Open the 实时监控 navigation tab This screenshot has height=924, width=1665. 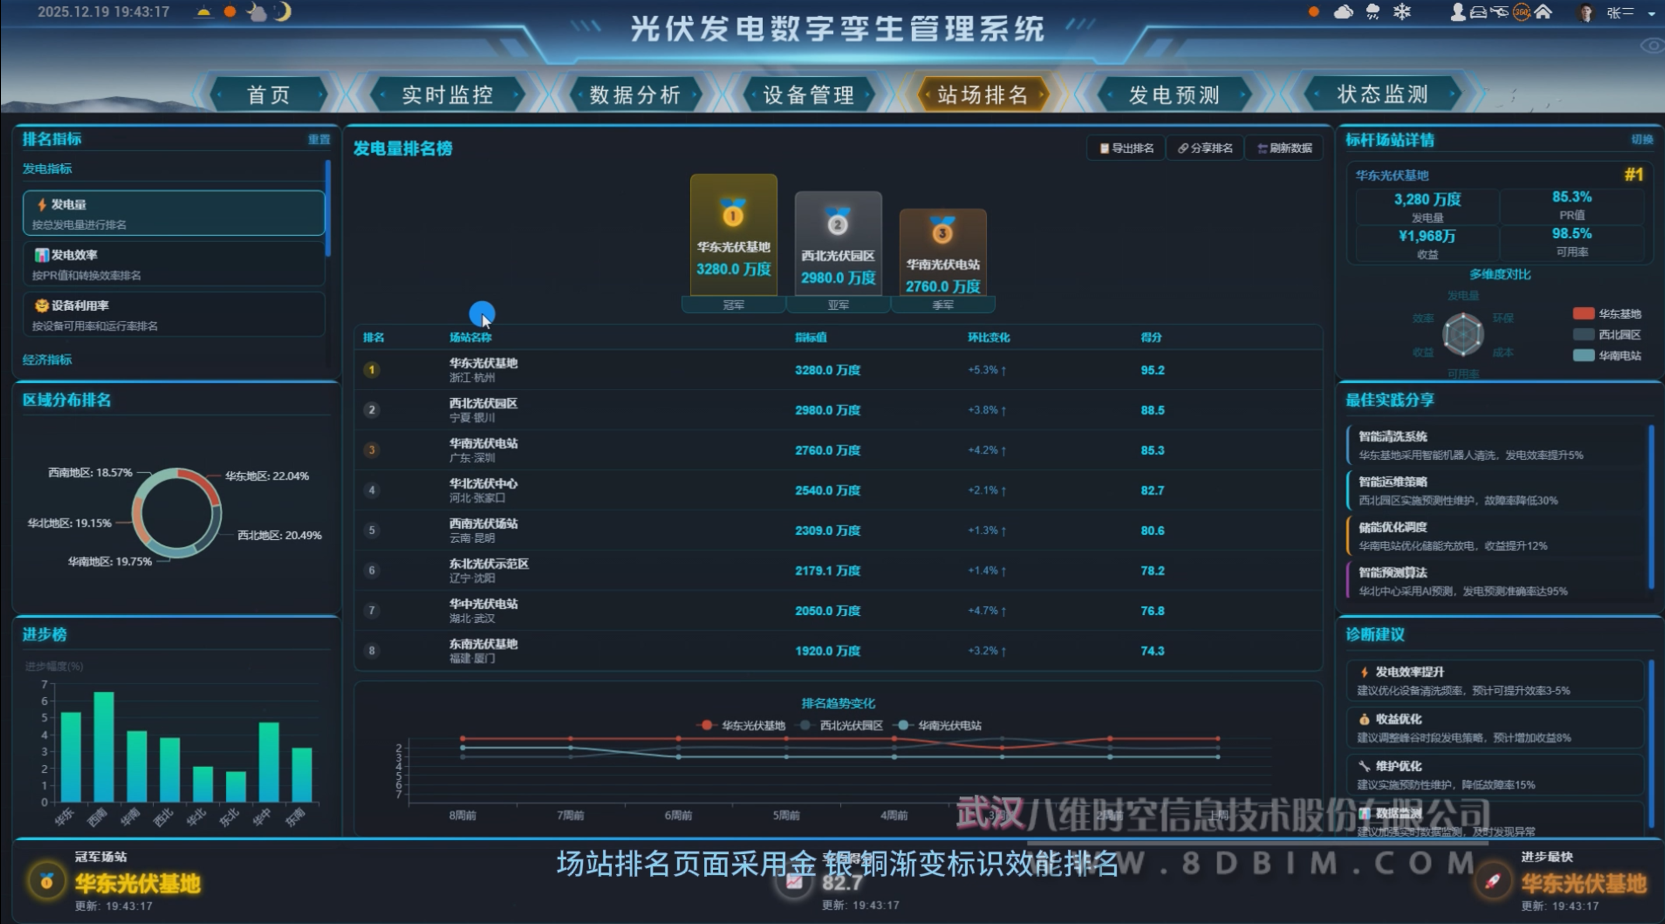447,95
